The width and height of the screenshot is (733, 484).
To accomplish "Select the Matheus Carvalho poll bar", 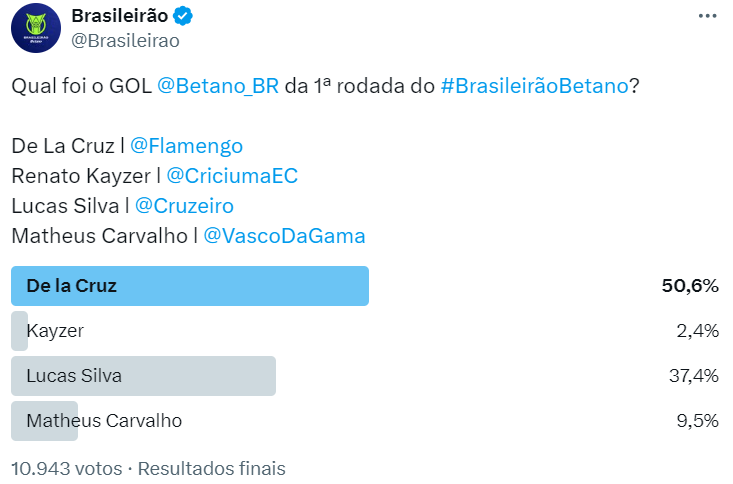I will [x=45, y=421].
